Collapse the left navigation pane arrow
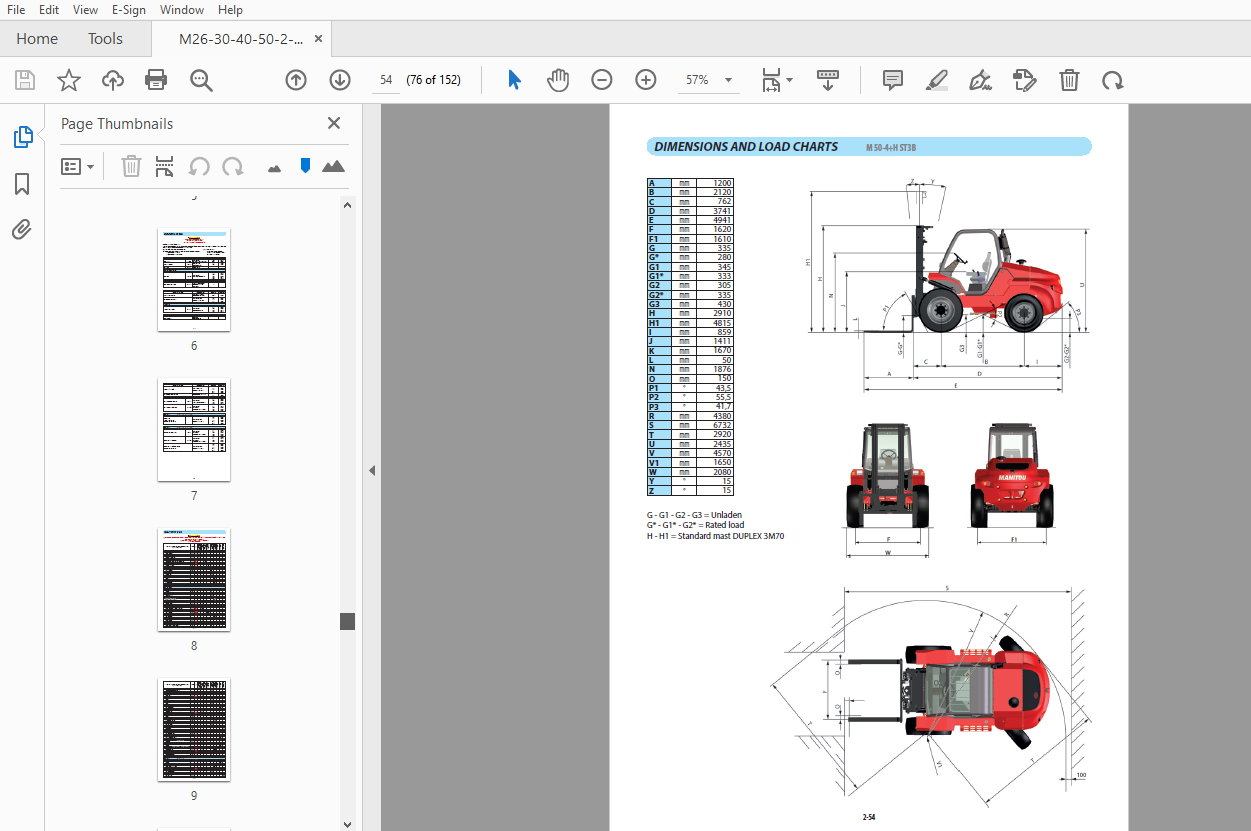This screenshot has width=1251, height=831. (x=372, y=470)
